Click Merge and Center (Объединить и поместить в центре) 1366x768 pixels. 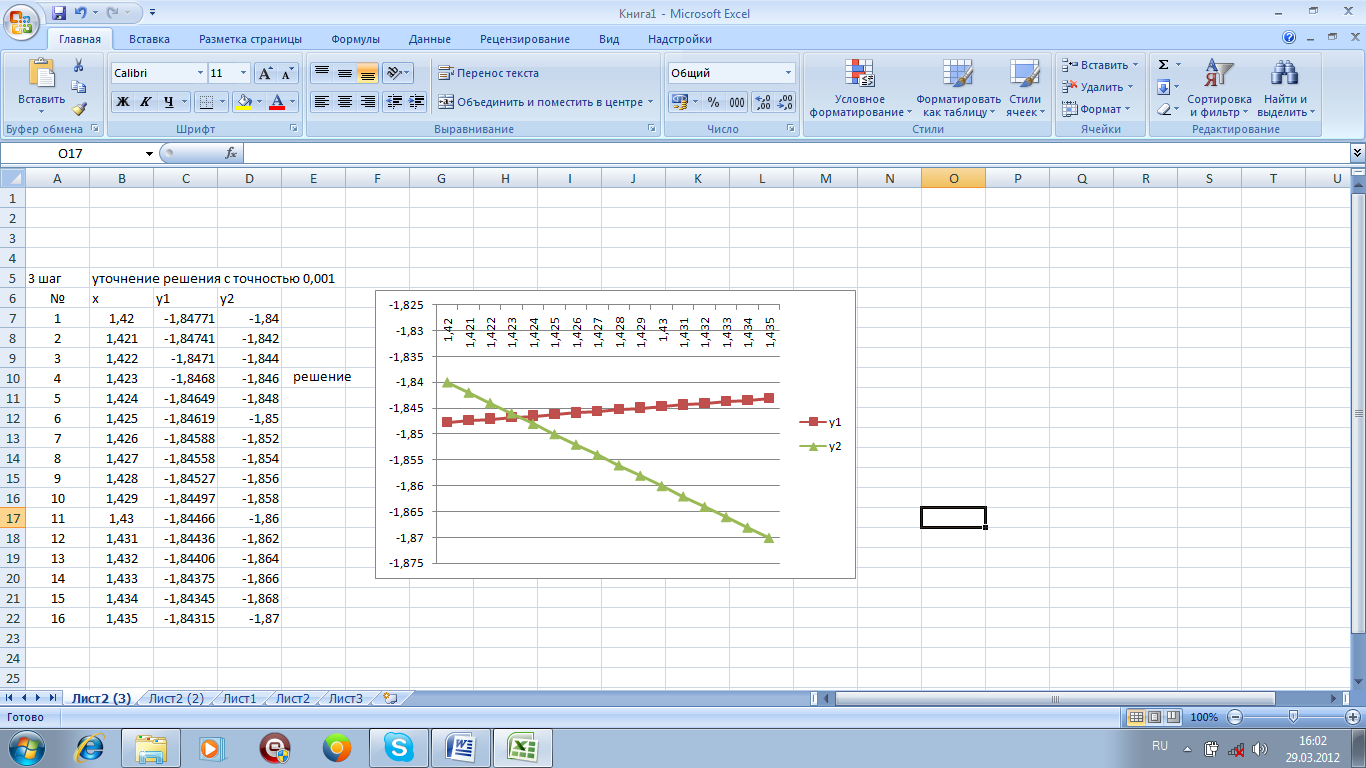click(x=545, y=102)
